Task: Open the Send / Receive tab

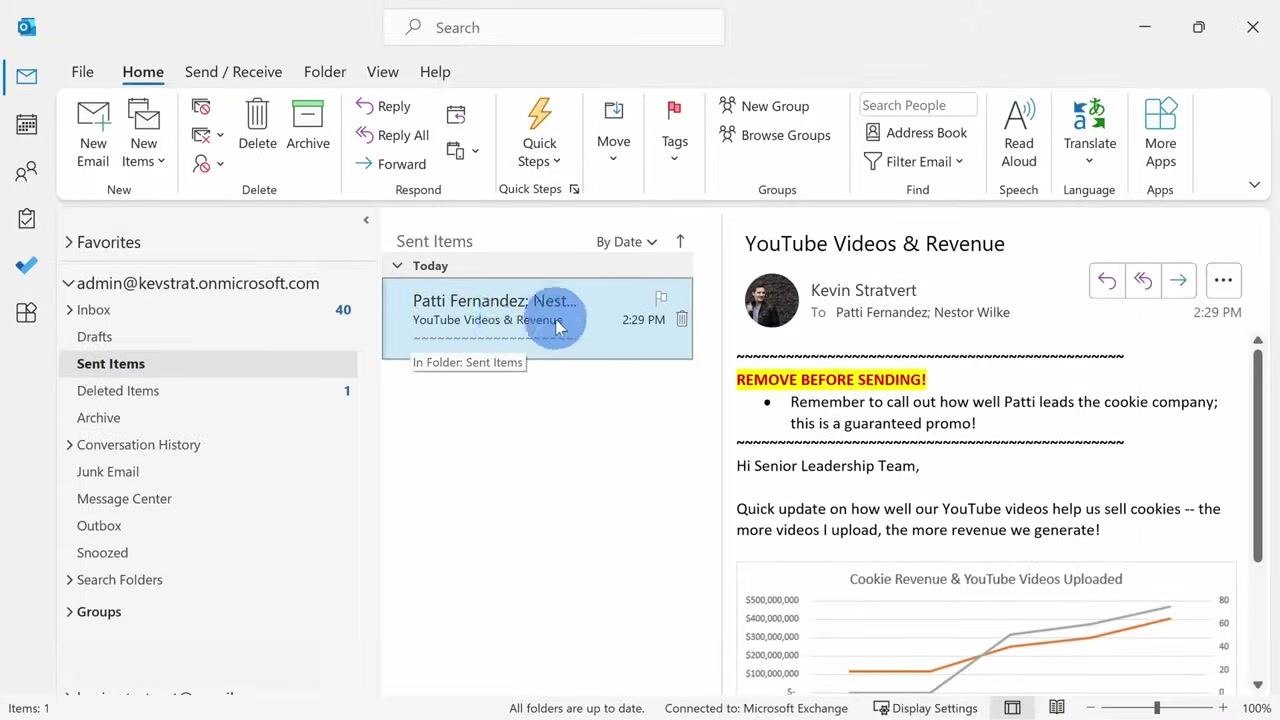Action: 233,72
